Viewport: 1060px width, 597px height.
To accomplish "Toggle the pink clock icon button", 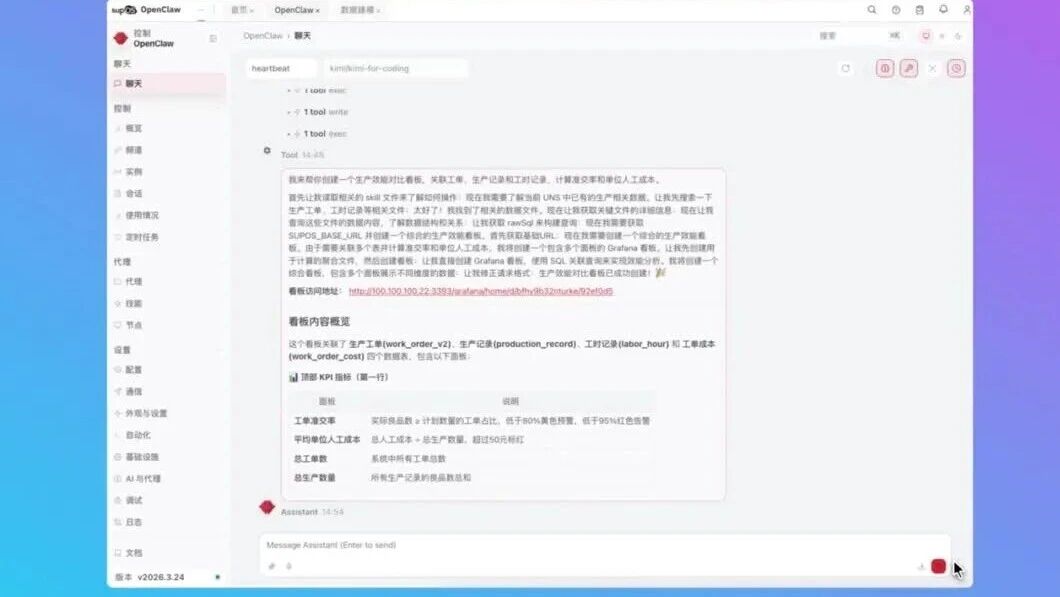I will pos(956,68).
